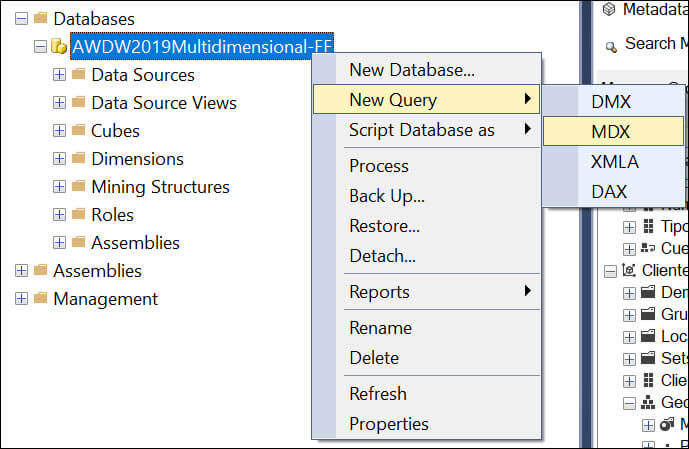Collapse the Databases tree node
Screen dimensions: 689x449
click(22, 18)
